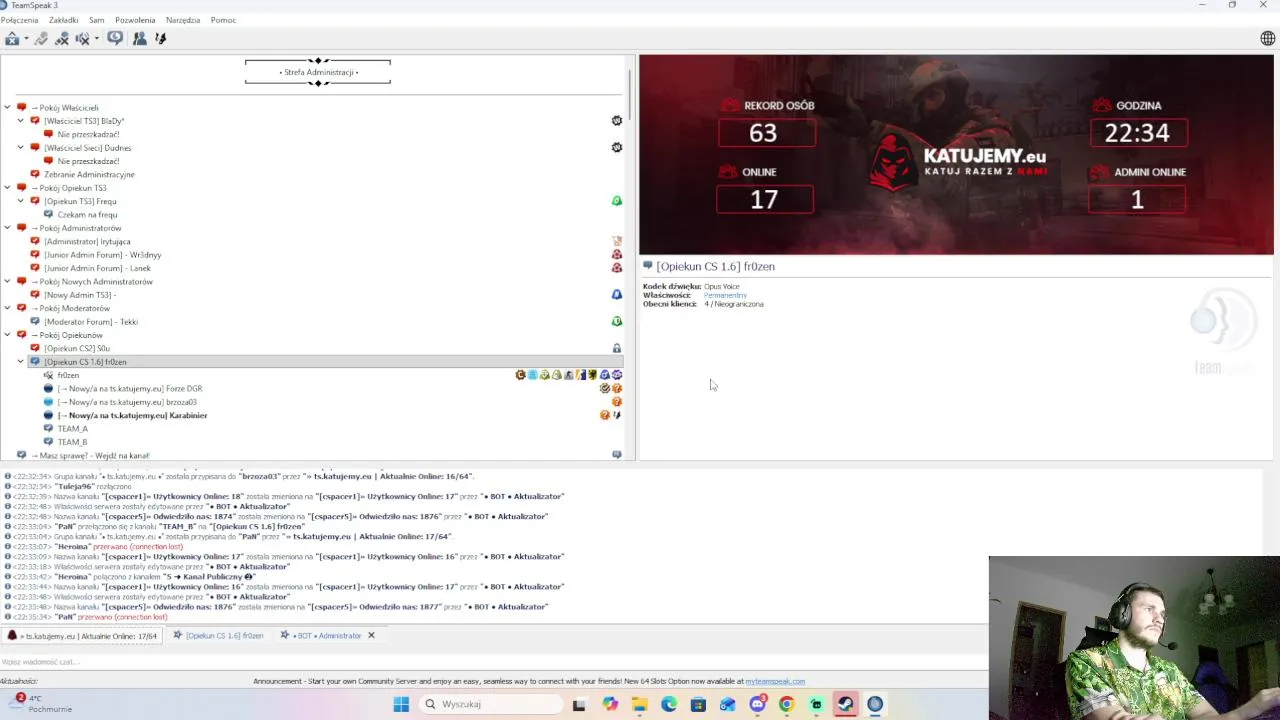Select the [Moderator Forum] - Tekki channel
The width and height of the screenshot is (1280, 720).
coord(91,322)
